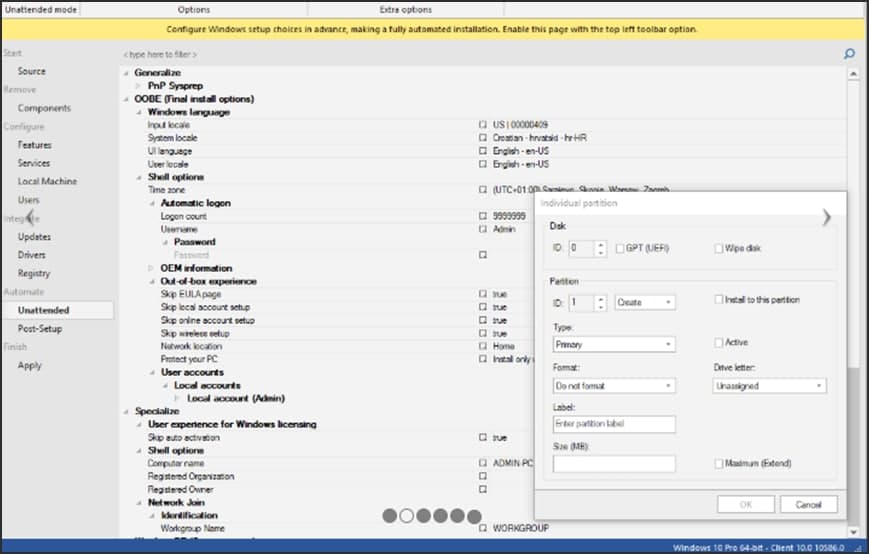The image size is (869, 554).
Task: Check Install to this partition
Action: (x=718, y=300)
